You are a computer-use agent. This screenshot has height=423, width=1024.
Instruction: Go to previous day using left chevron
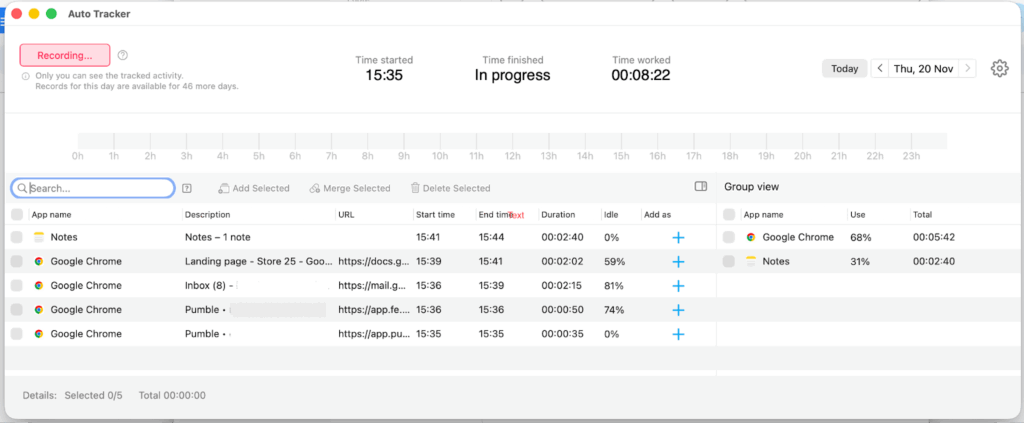point(879,69)
